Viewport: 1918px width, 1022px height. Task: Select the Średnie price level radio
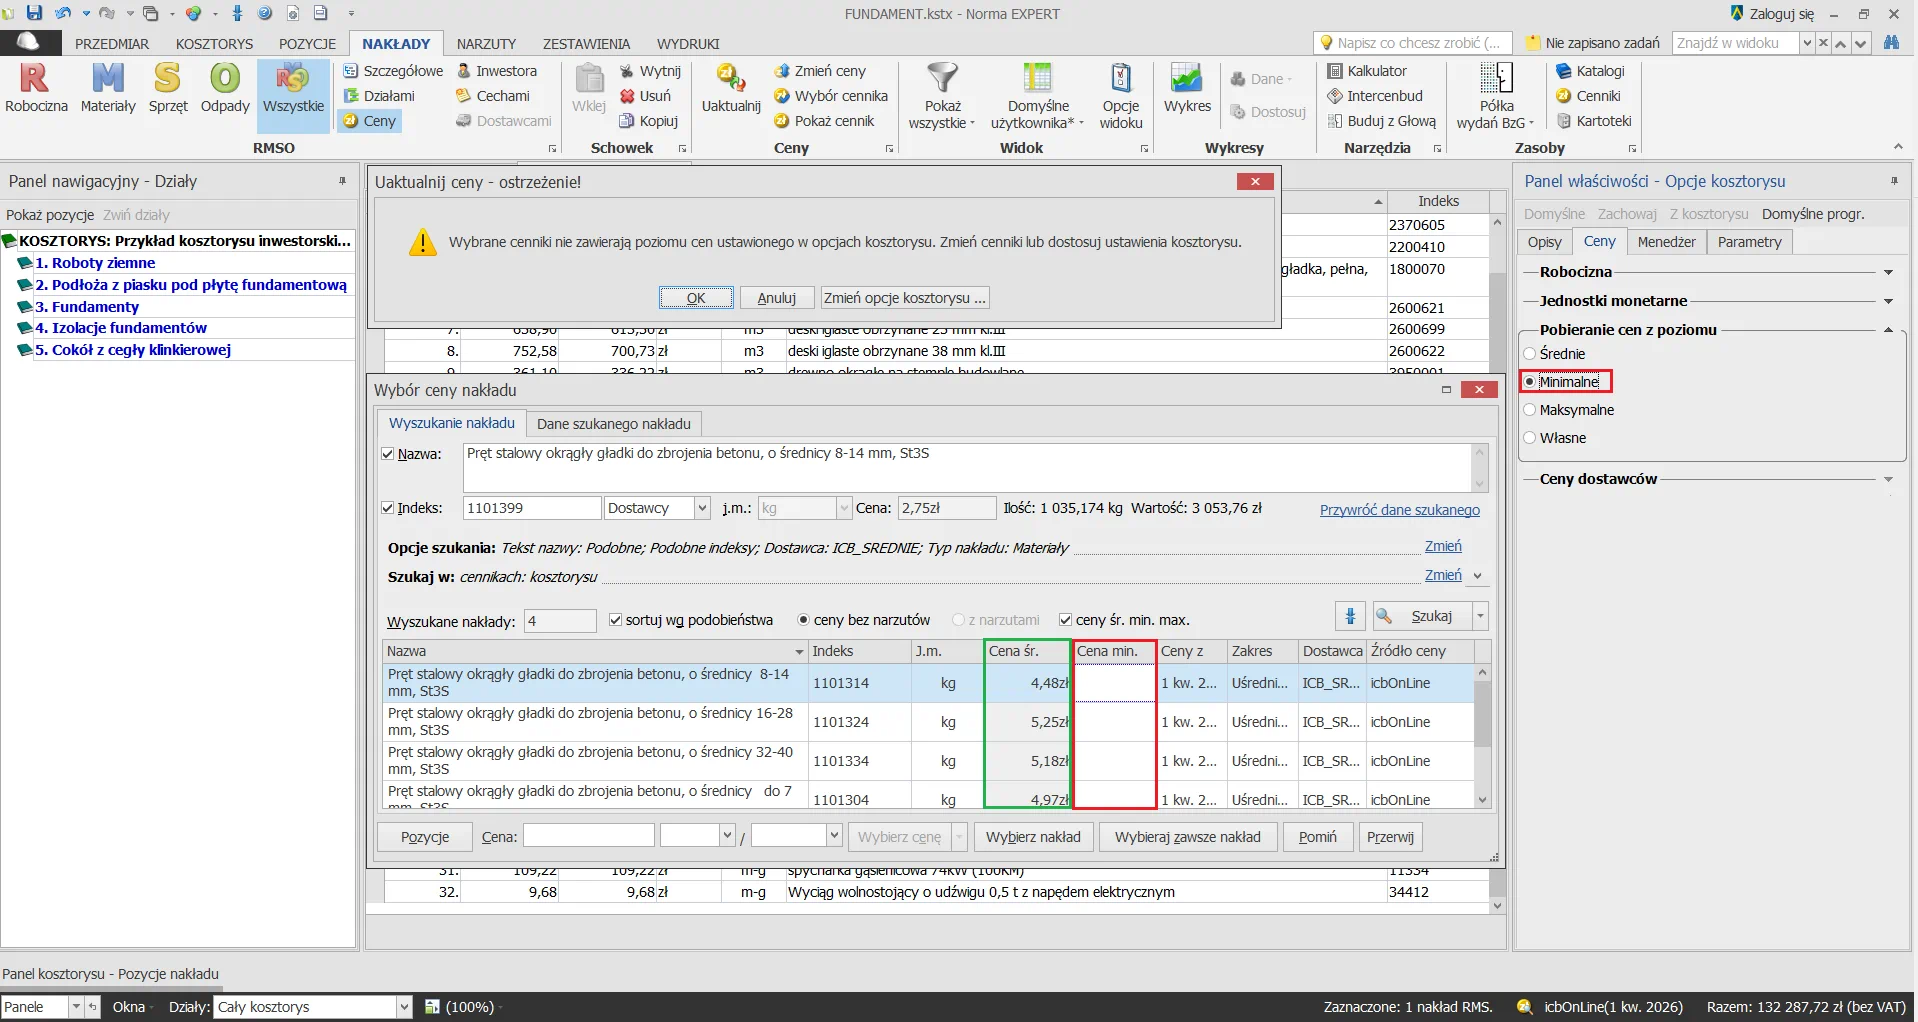[1530, 354]
